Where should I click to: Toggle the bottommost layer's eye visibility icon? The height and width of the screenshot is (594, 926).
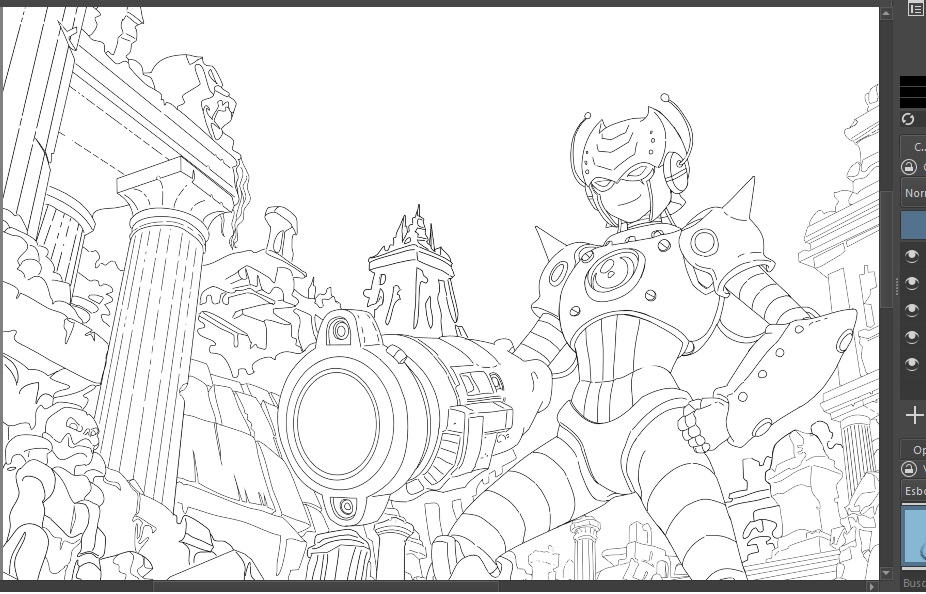[912, 364]
